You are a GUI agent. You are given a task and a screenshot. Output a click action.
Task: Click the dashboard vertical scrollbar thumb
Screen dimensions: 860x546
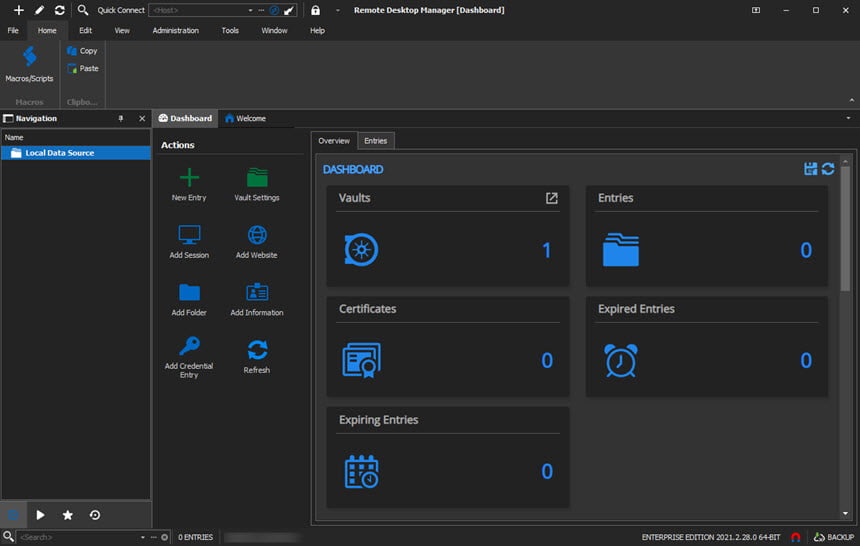click(x=845, y=227)
